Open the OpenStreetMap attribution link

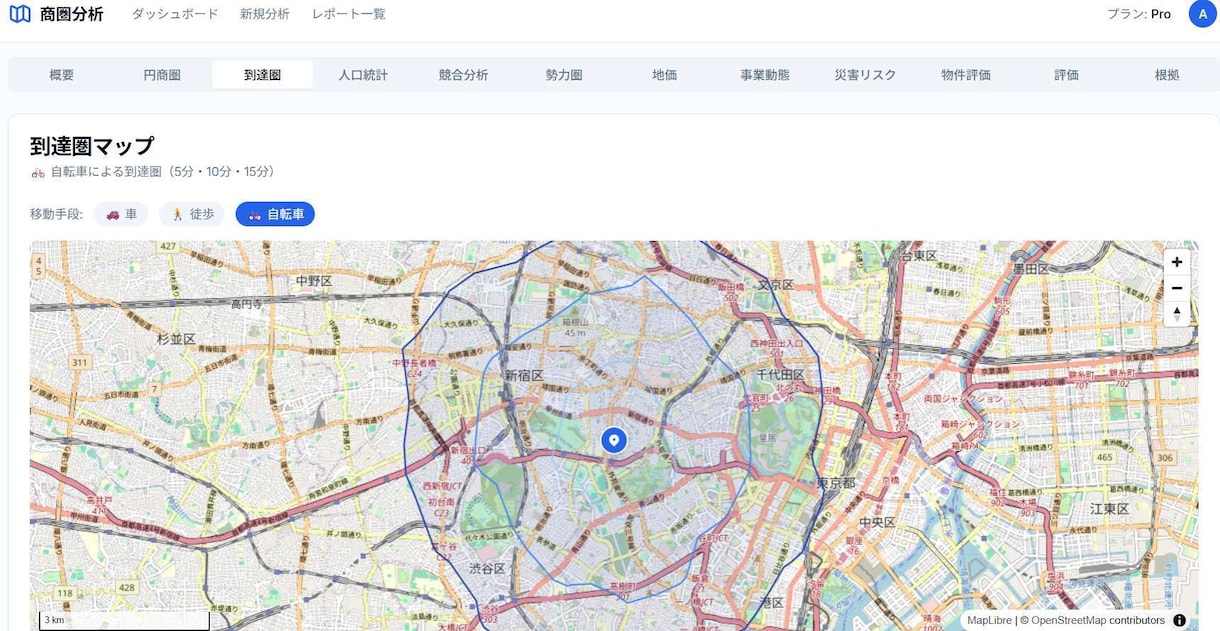[x=1068, y=620]
